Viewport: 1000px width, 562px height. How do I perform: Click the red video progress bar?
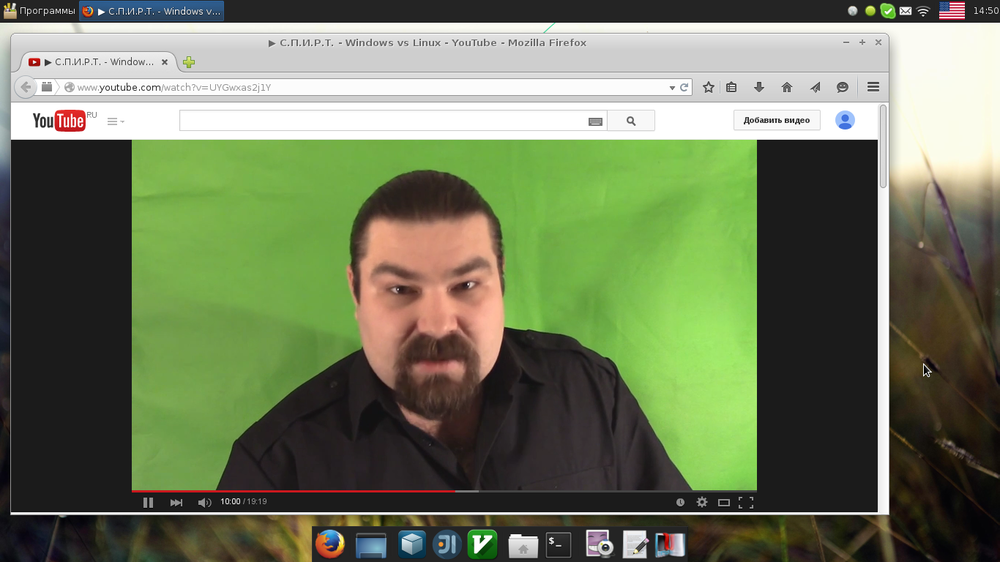(x=300, y=491)
